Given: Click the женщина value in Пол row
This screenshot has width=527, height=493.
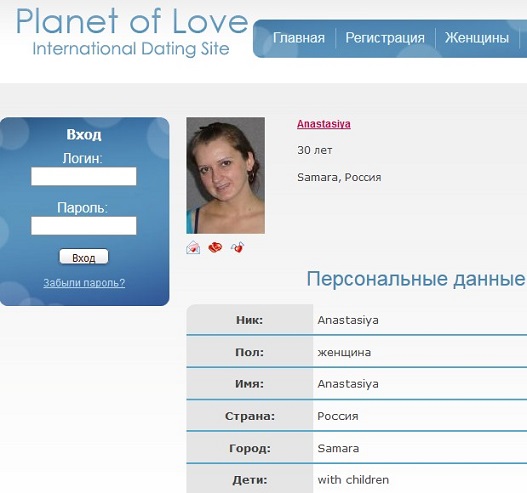Looking at the screenshot, I should pos(344,352).
